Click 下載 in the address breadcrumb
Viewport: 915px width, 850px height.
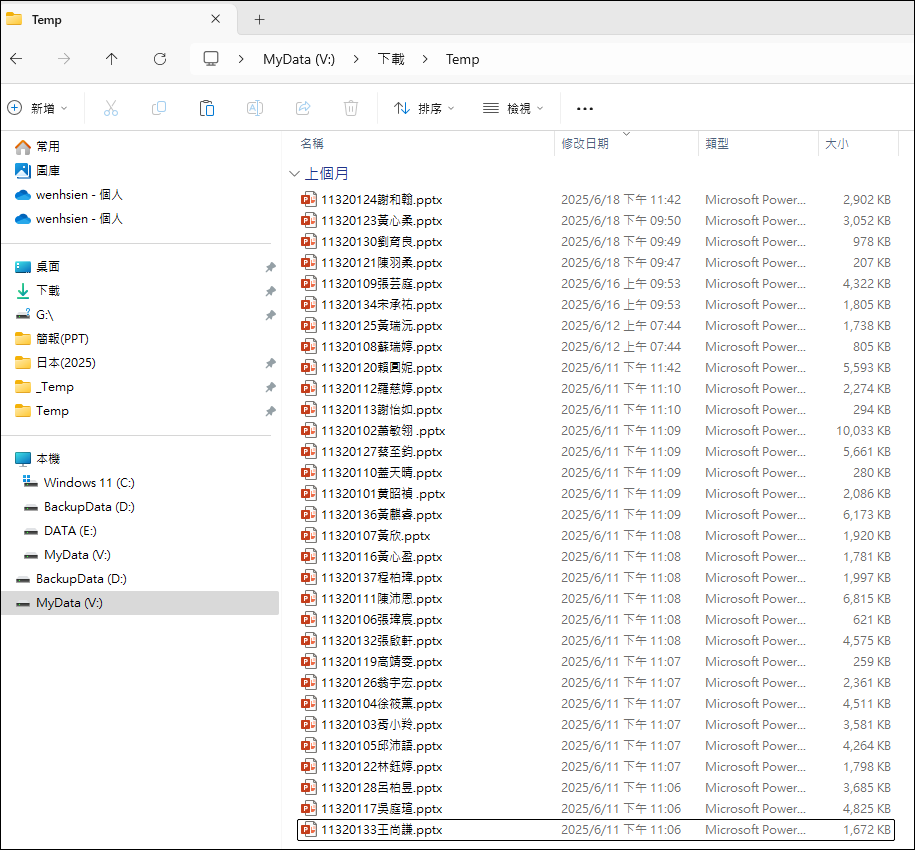pyautogui.click(x=391, y=59)
